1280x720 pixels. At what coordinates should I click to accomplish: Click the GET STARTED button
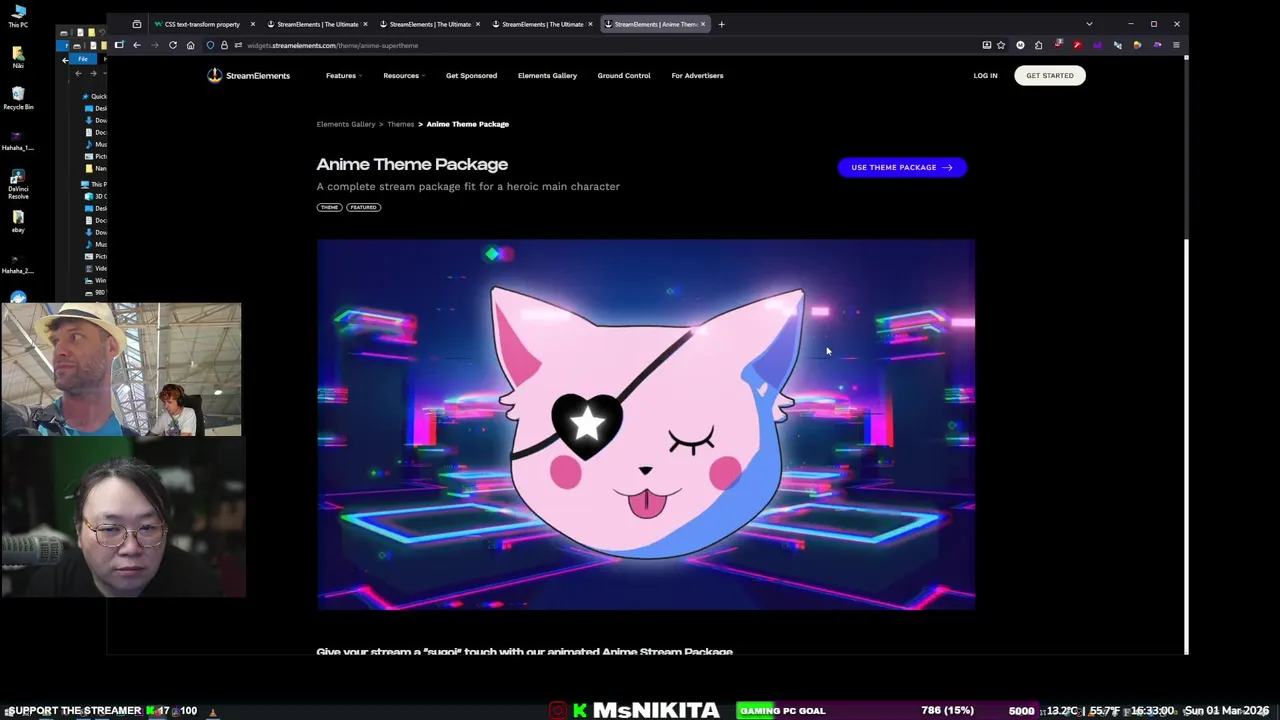point(1050,76)
